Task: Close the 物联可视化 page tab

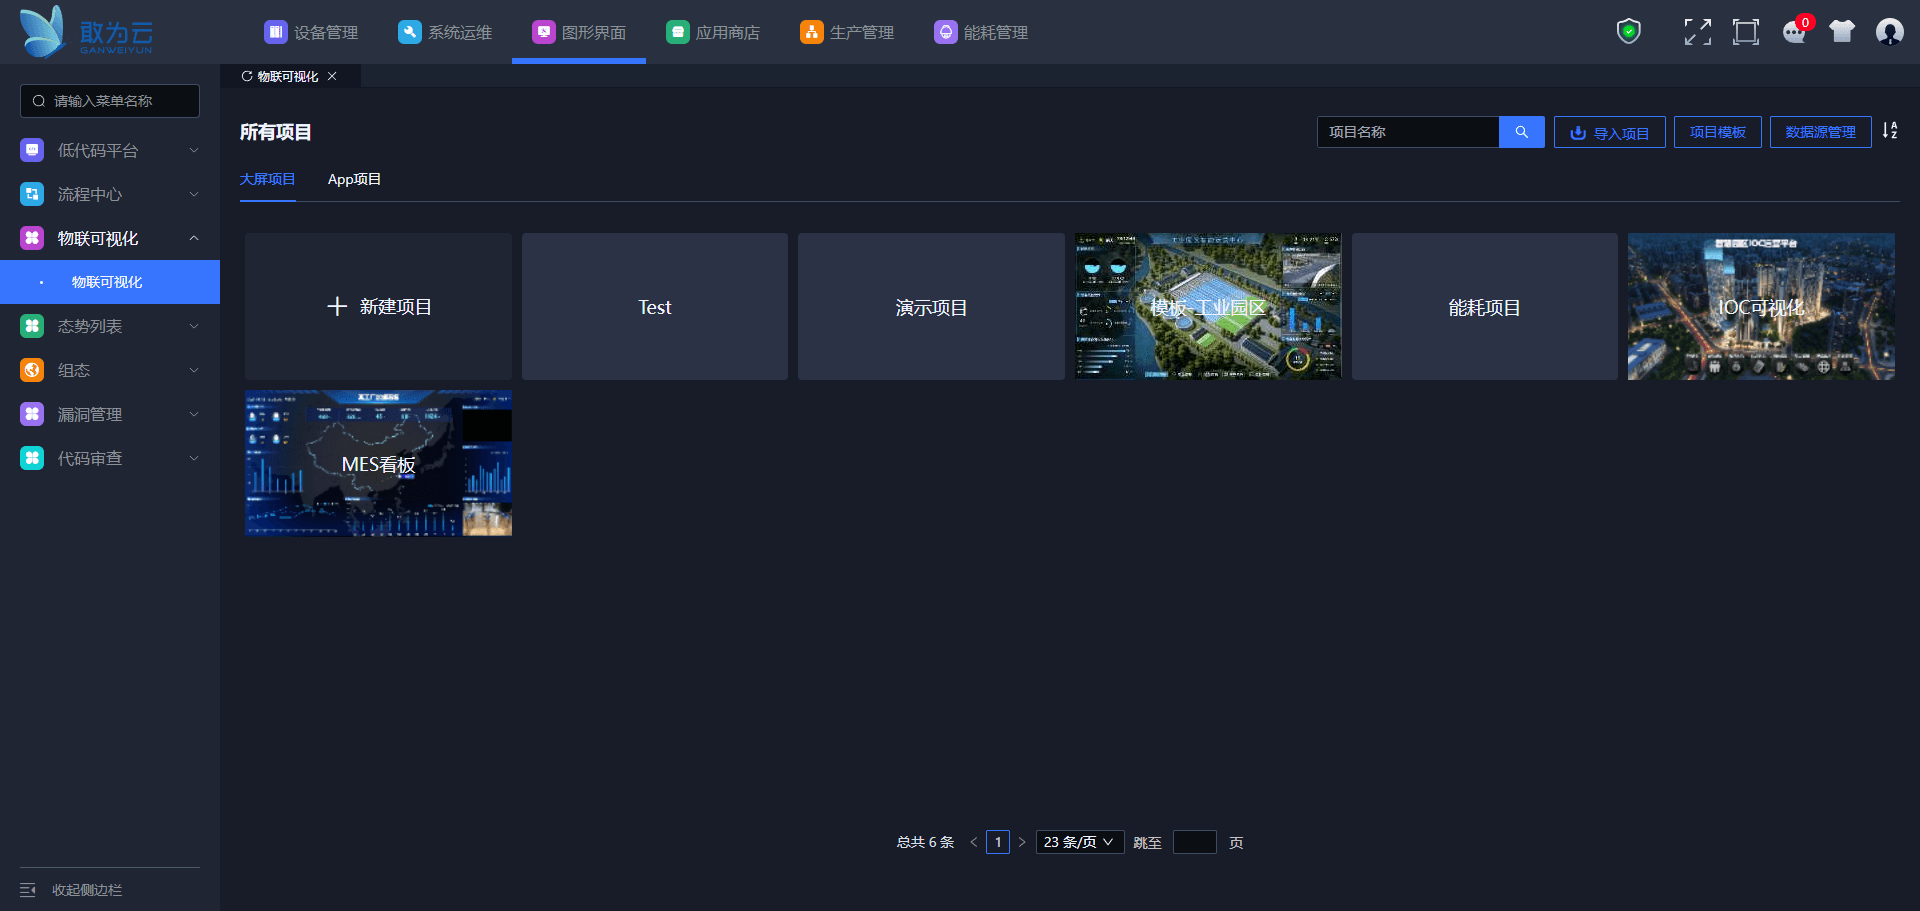Action: pos(332,76)
